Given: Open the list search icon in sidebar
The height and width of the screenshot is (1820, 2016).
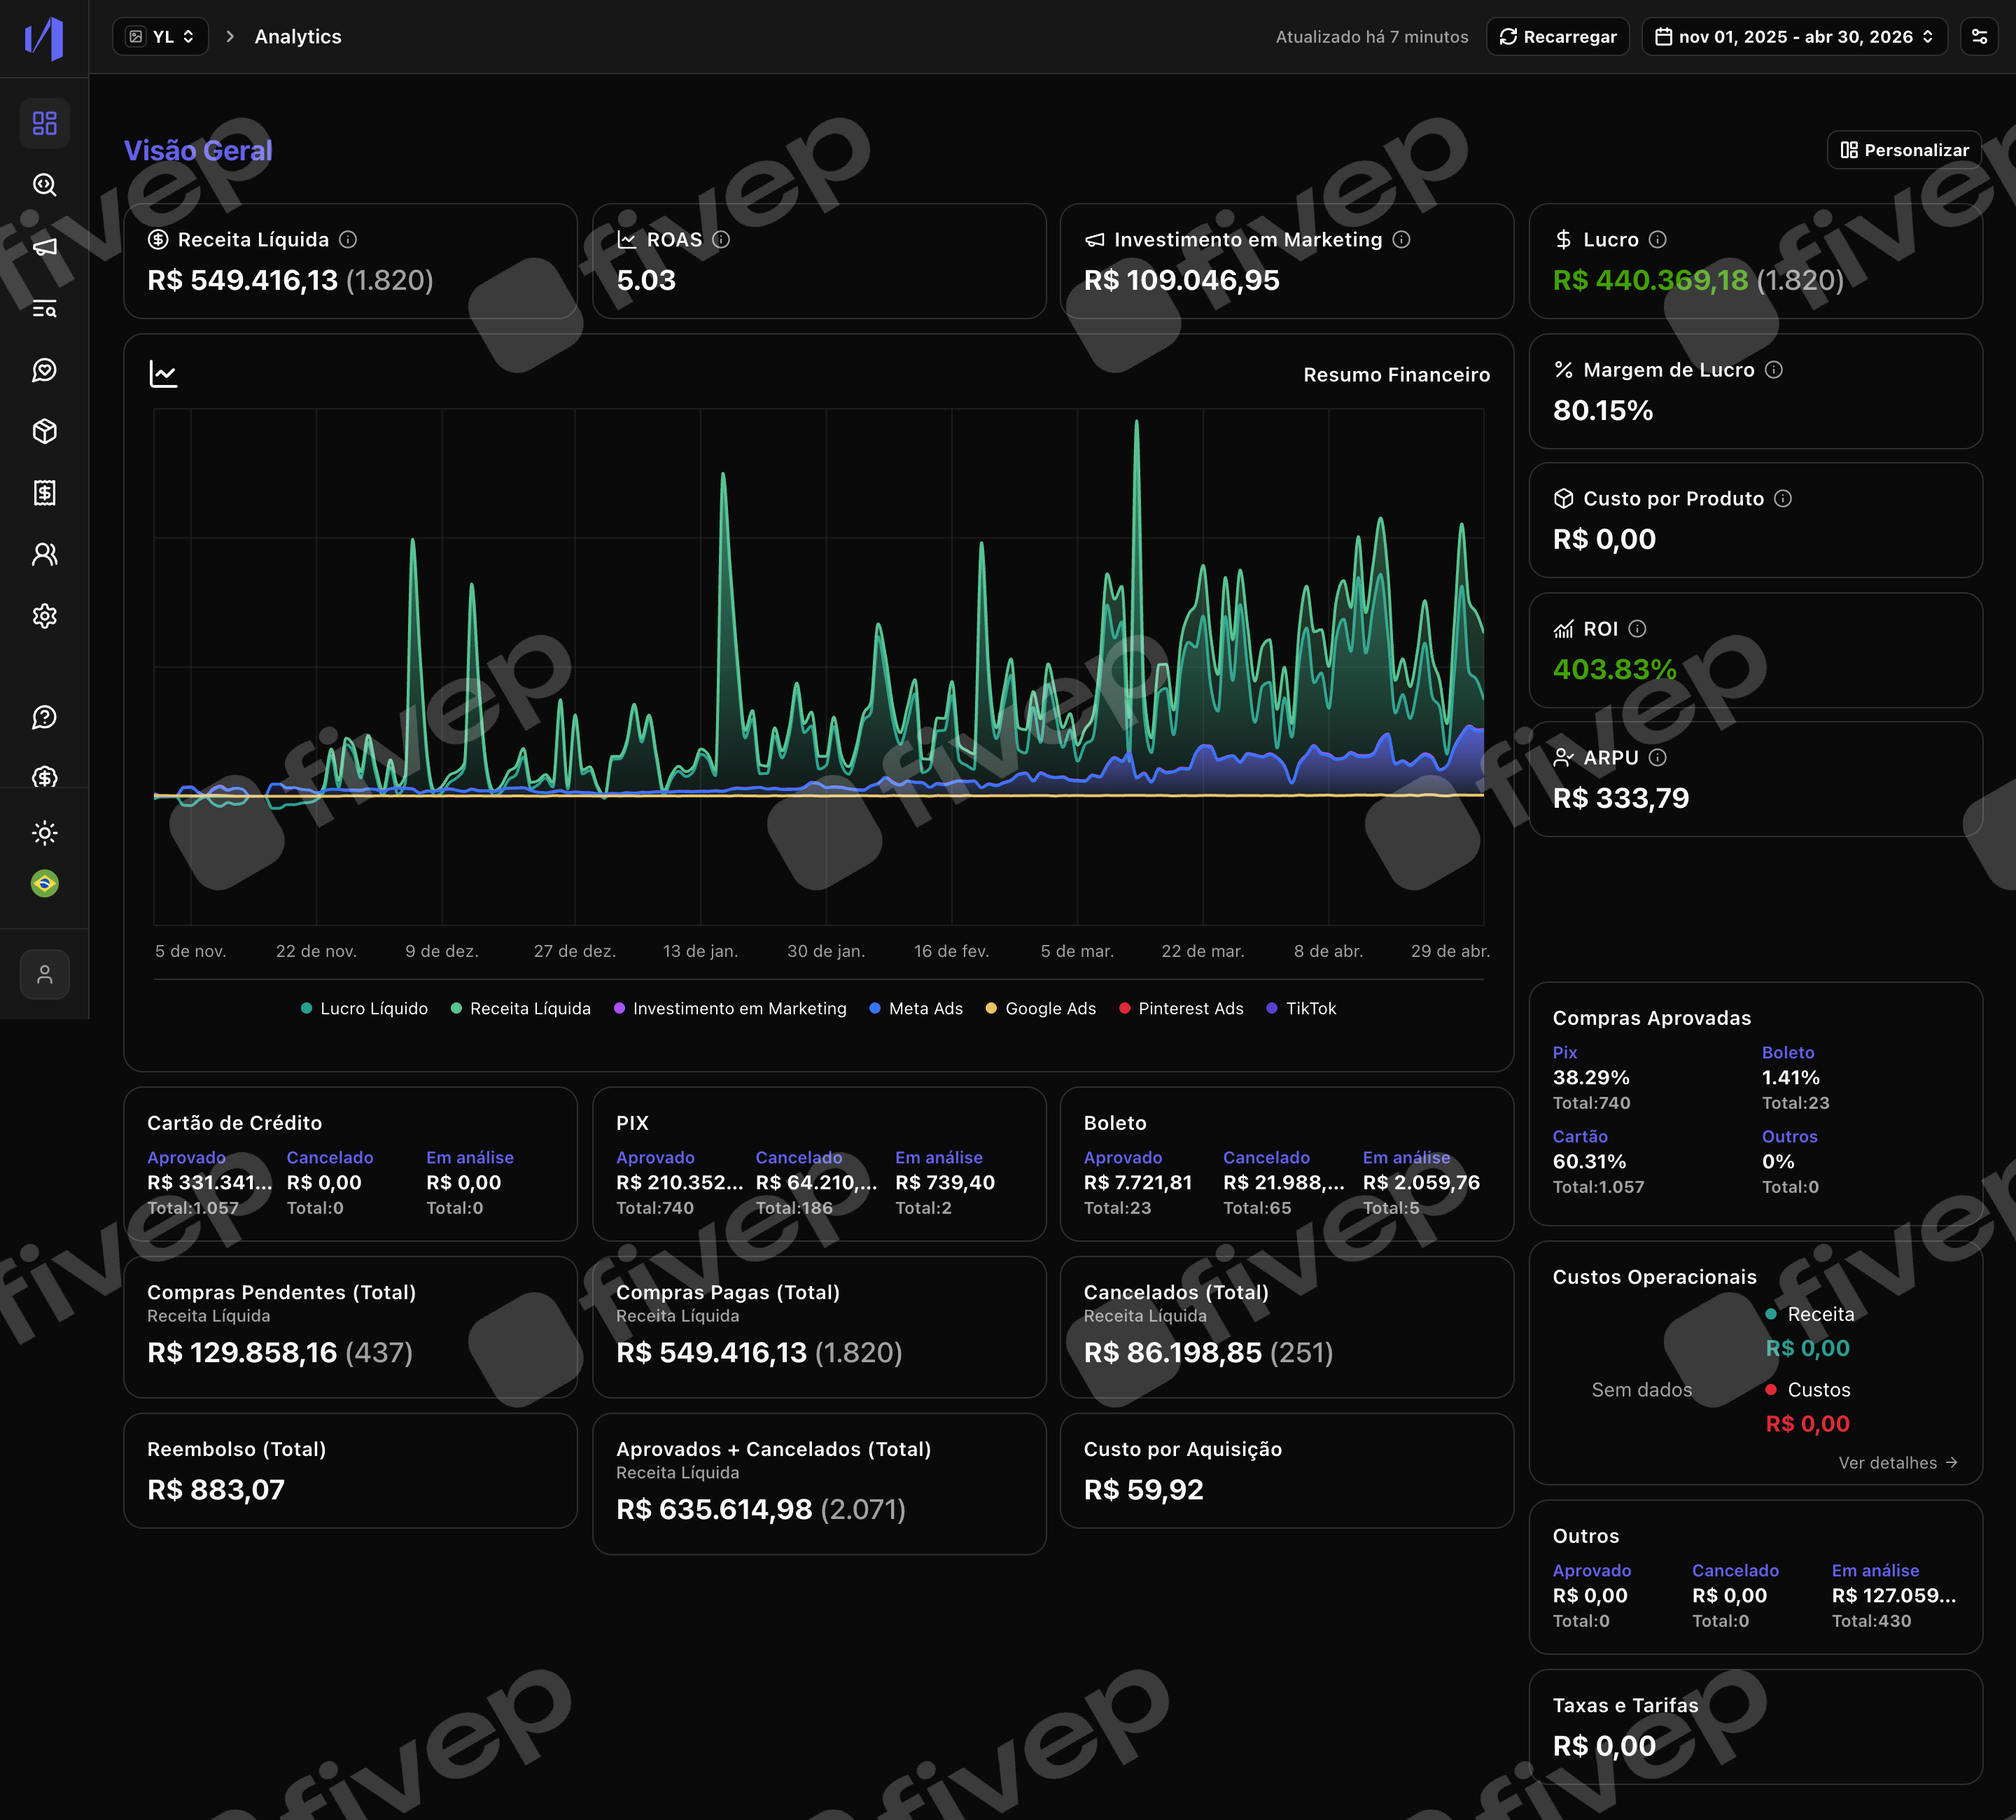Looking at the screenshot, I should point(45,309).
